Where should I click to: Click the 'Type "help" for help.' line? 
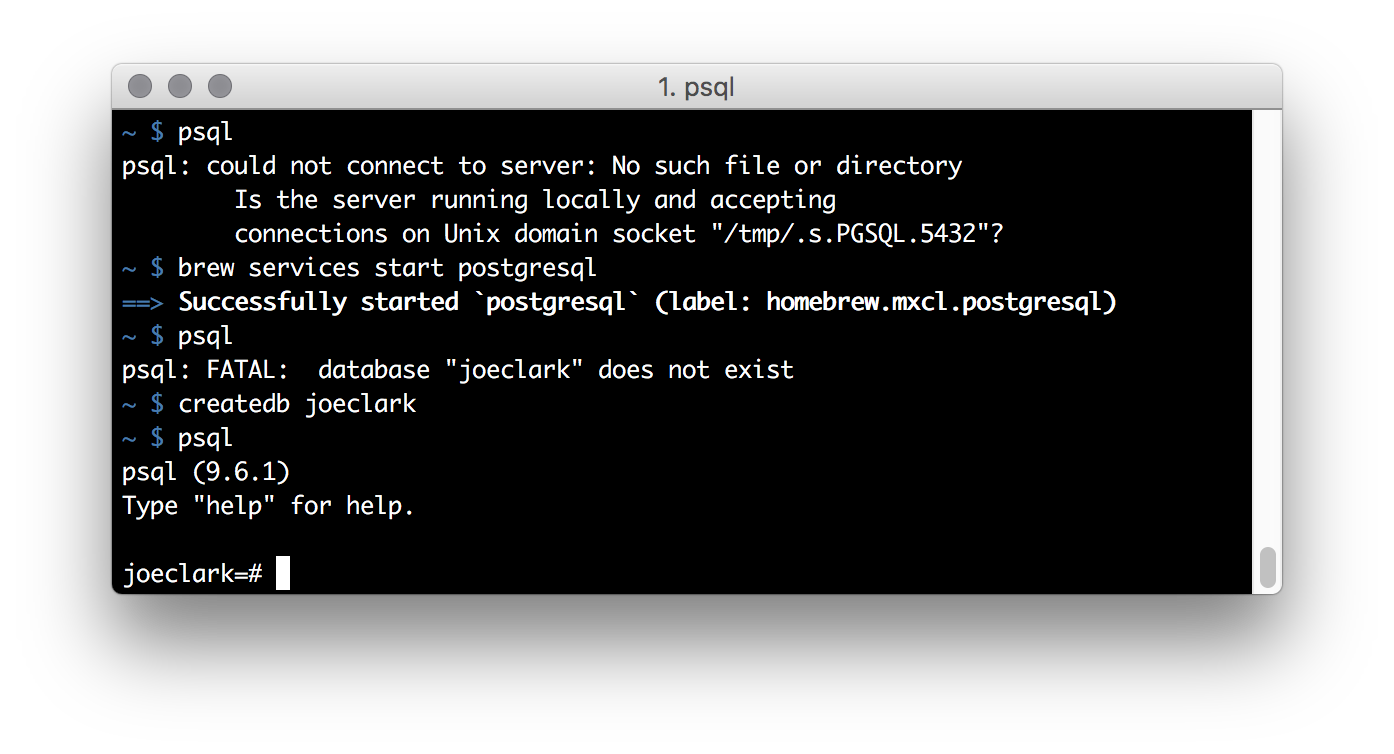coord(266,505)
